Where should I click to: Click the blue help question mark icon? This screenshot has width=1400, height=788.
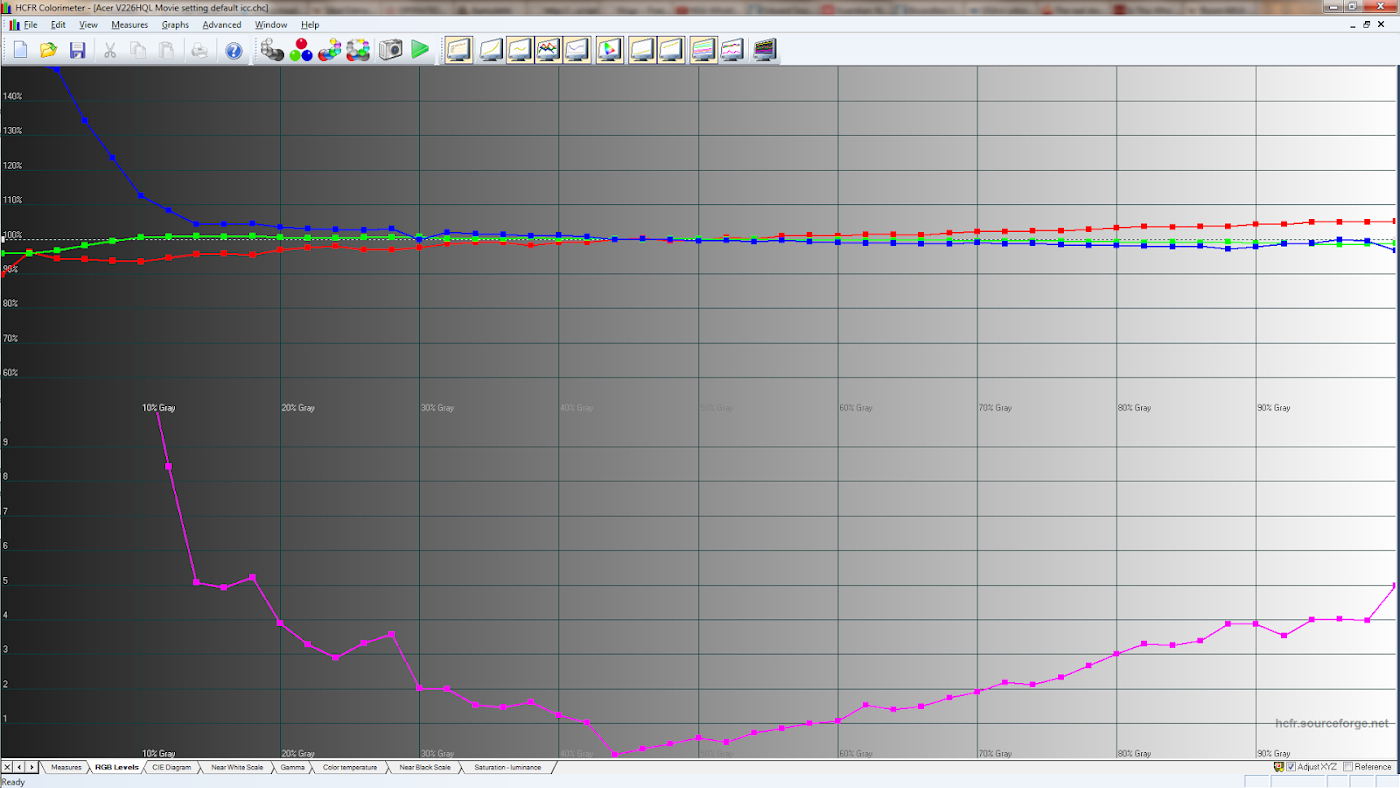233,50
